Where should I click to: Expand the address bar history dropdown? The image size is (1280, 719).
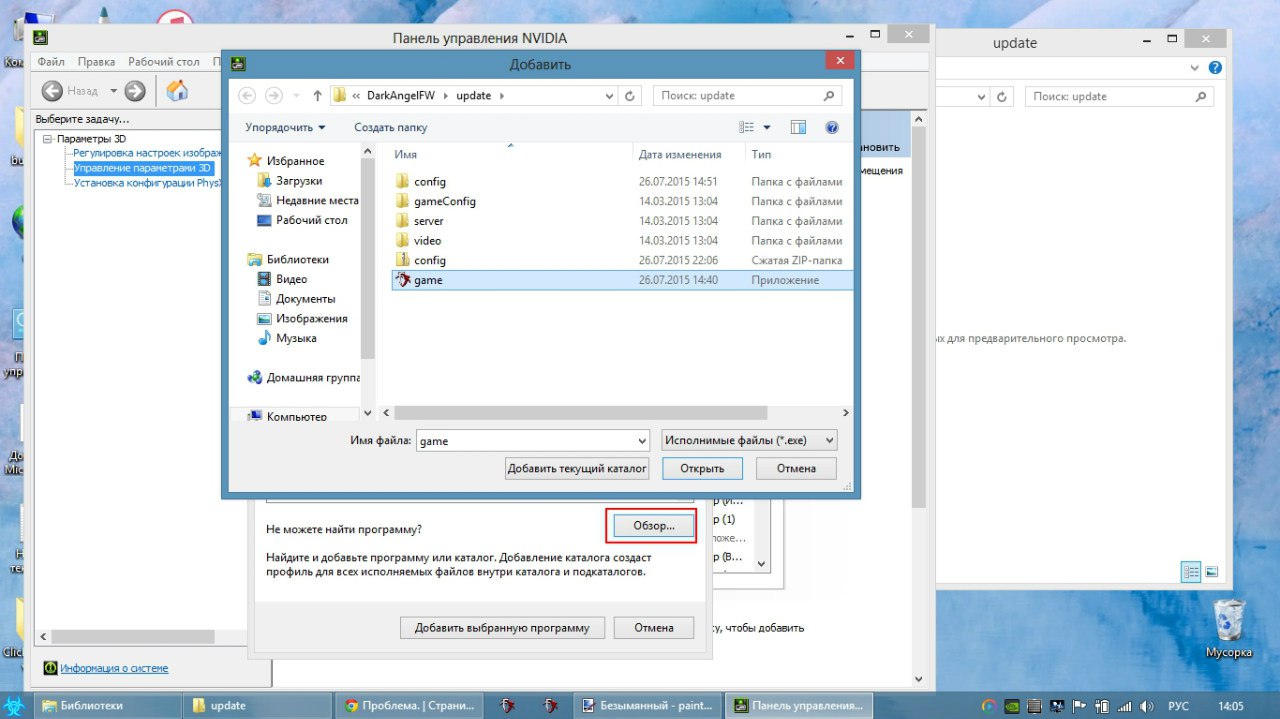click(x=609, y=96)
